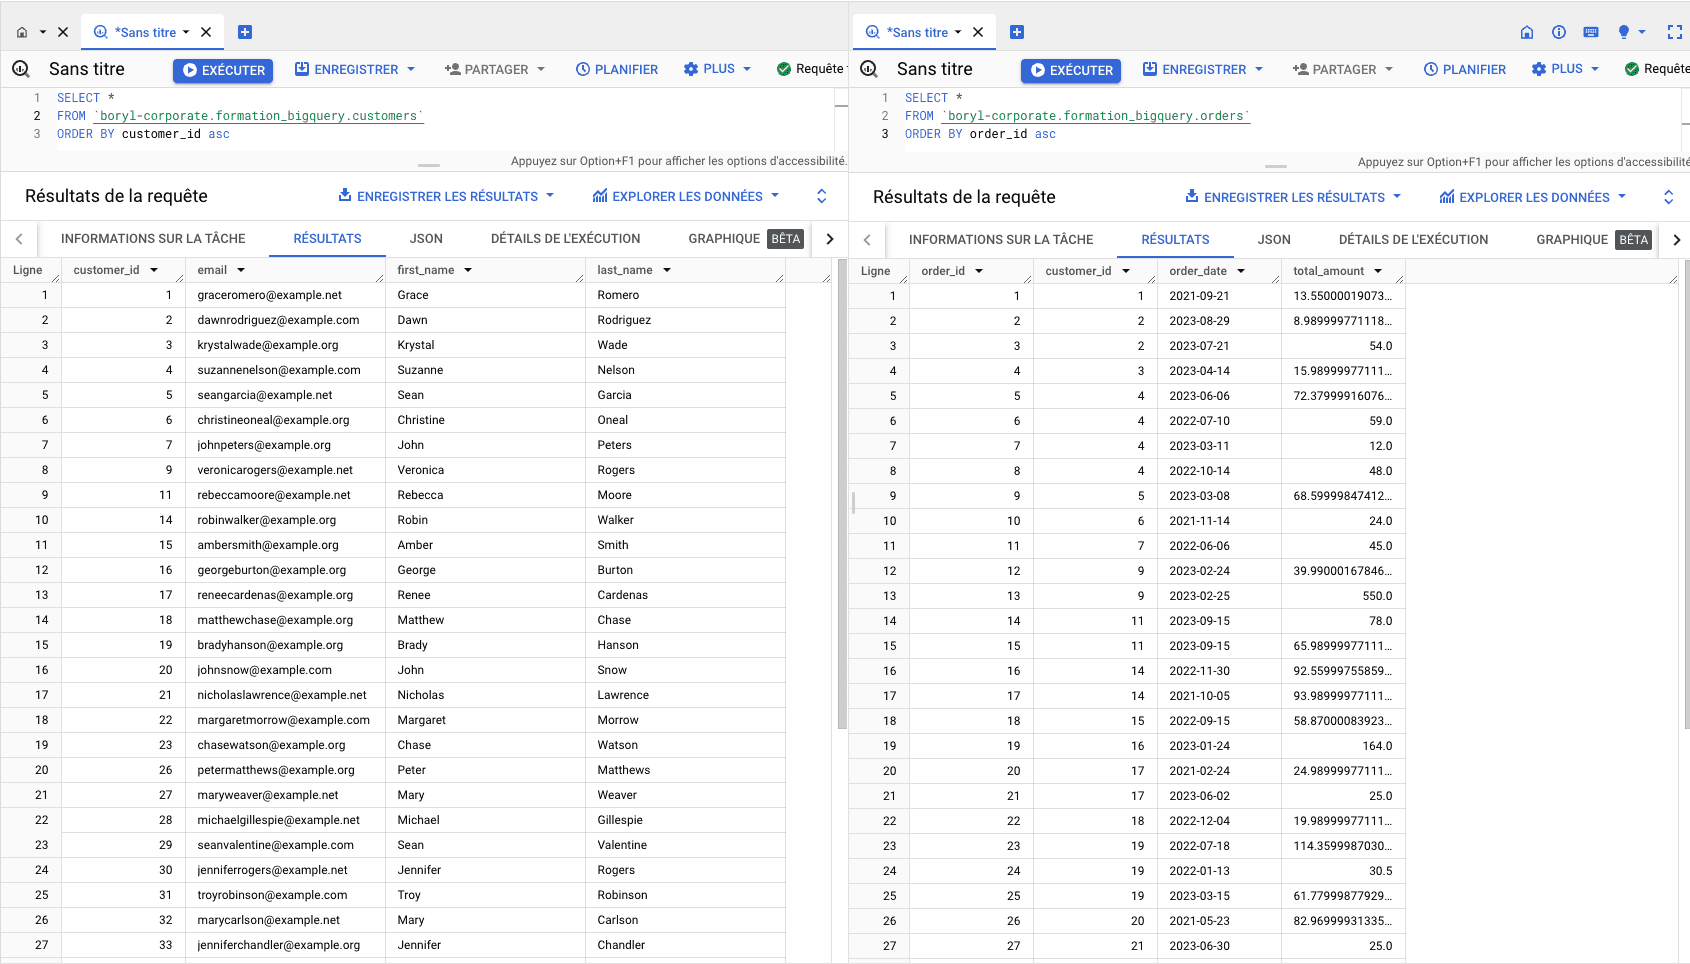Click the home icon in the left pane
Image resolution: width=1690 pixels, height=964 pixels.
click(x=22, y=32)
